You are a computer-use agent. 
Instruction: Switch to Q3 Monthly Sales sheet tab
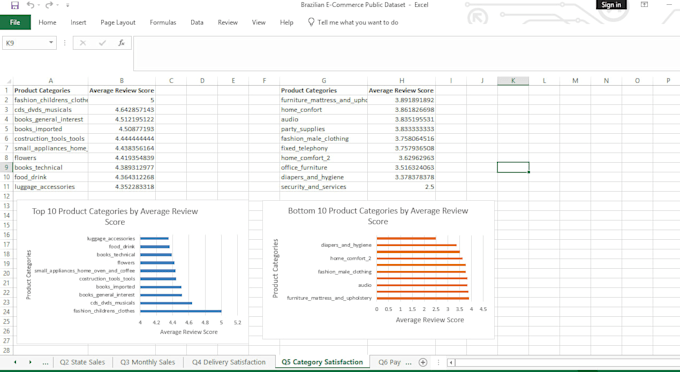[x=148, y=362]
